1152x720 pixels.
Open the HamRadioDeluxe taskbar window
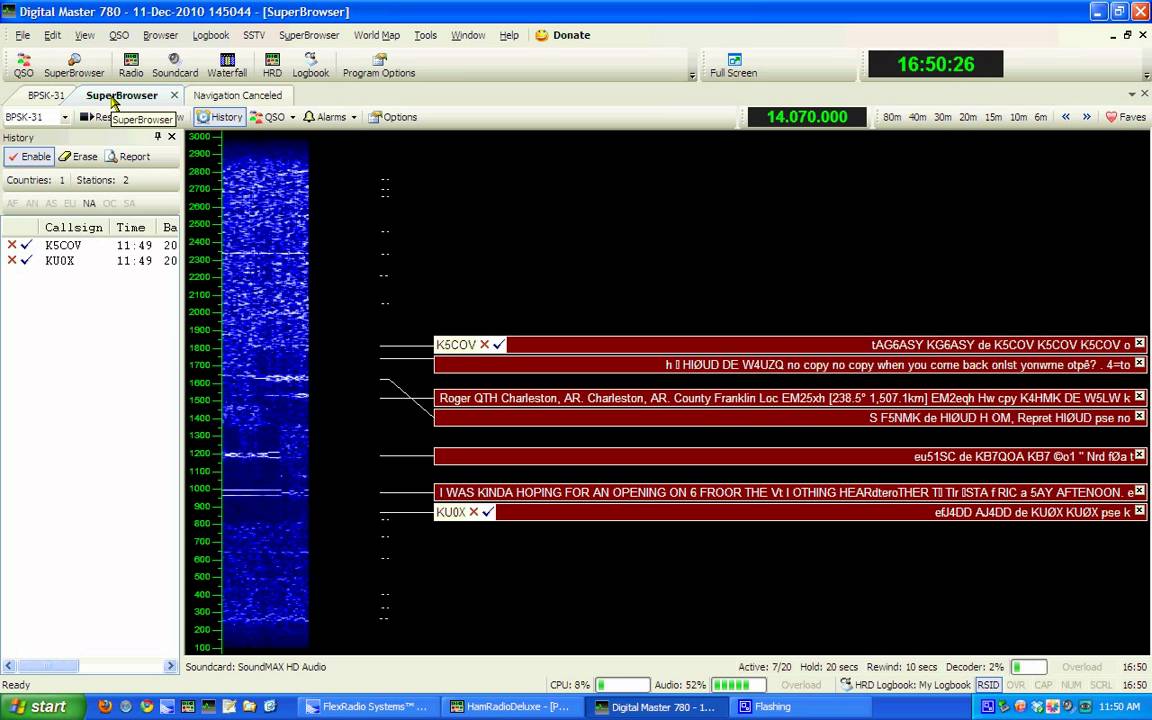[514, 707]
